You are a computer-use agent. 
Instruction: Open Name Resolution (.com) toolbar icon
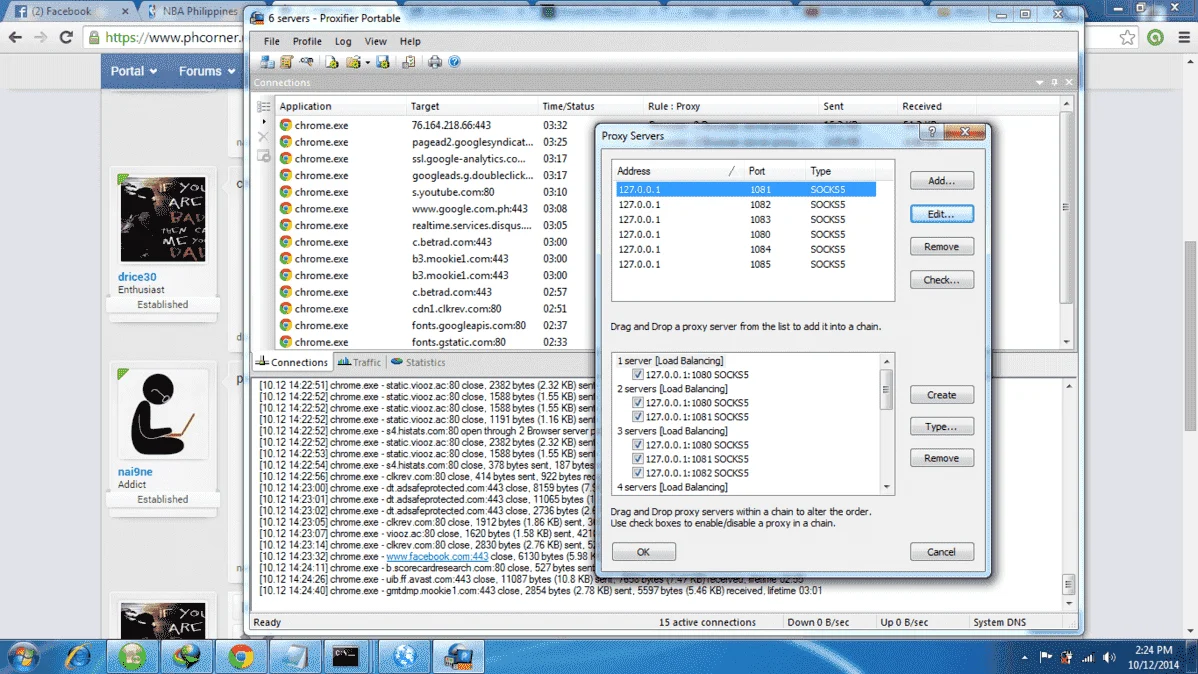click(x=306, y=62)
